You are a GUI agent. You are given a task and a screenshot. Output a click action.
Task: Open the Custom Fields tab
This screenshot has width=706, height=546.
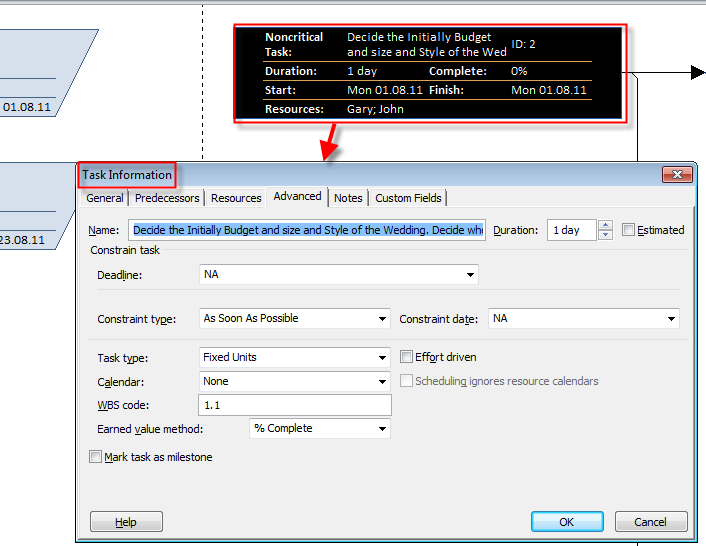(x=408, y=198)
